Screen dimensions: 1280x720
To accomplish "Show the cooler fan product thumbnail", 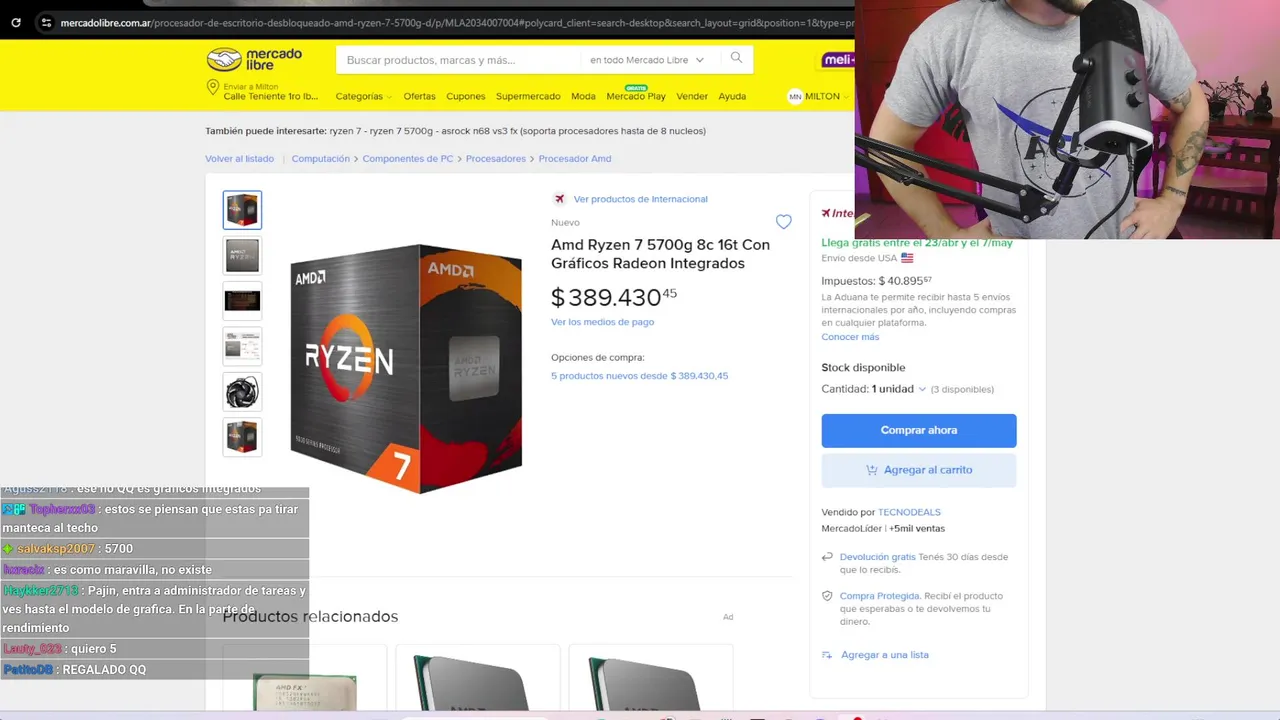I will pyautogui.click(x=242, y=392).
